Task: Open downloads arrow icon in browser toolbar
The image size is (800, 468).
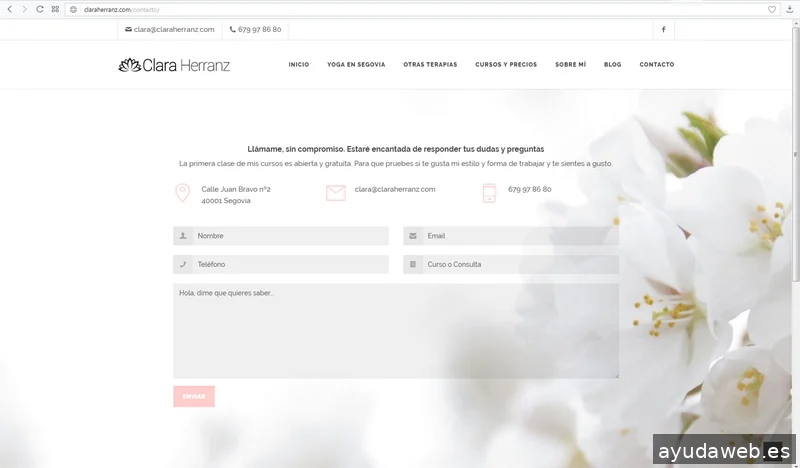Action: (x=790, y=9)
